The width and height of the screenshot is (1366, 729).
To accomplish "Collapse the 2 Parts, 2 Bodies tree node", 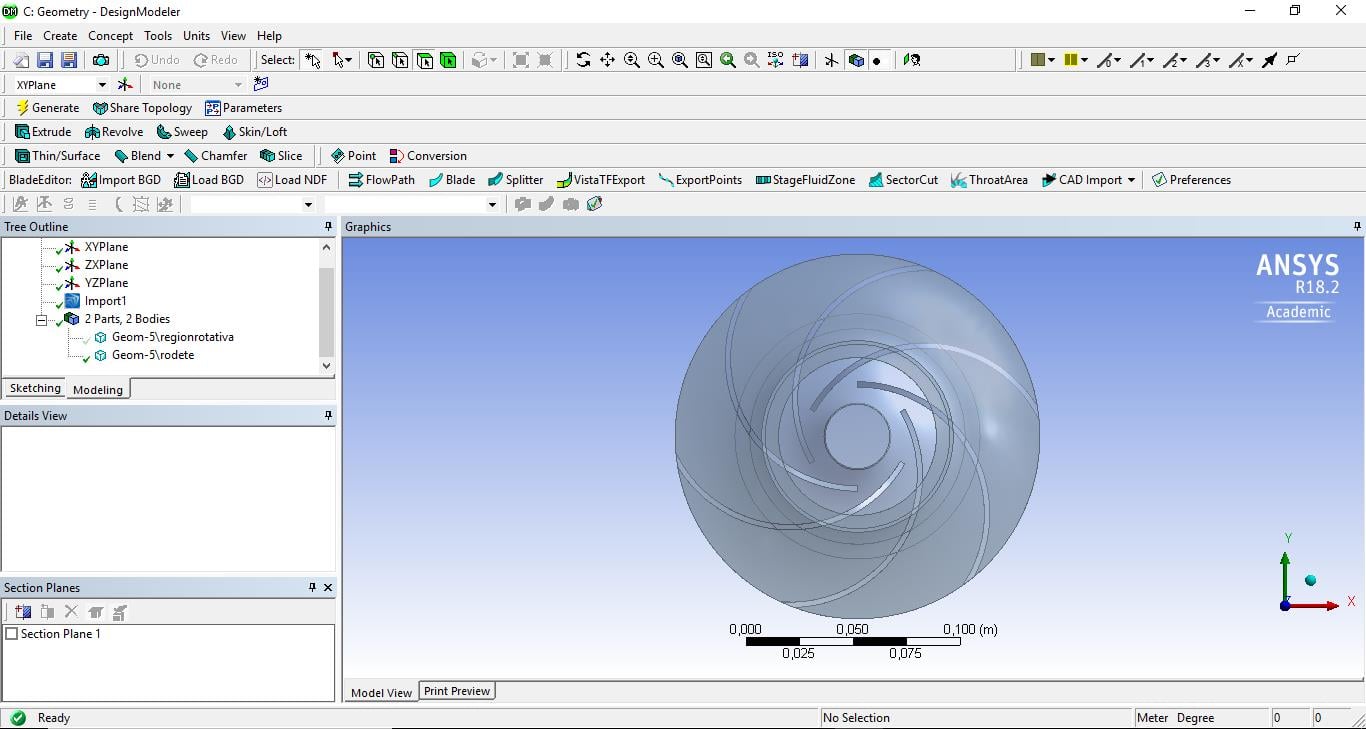I will pos(42,320).
